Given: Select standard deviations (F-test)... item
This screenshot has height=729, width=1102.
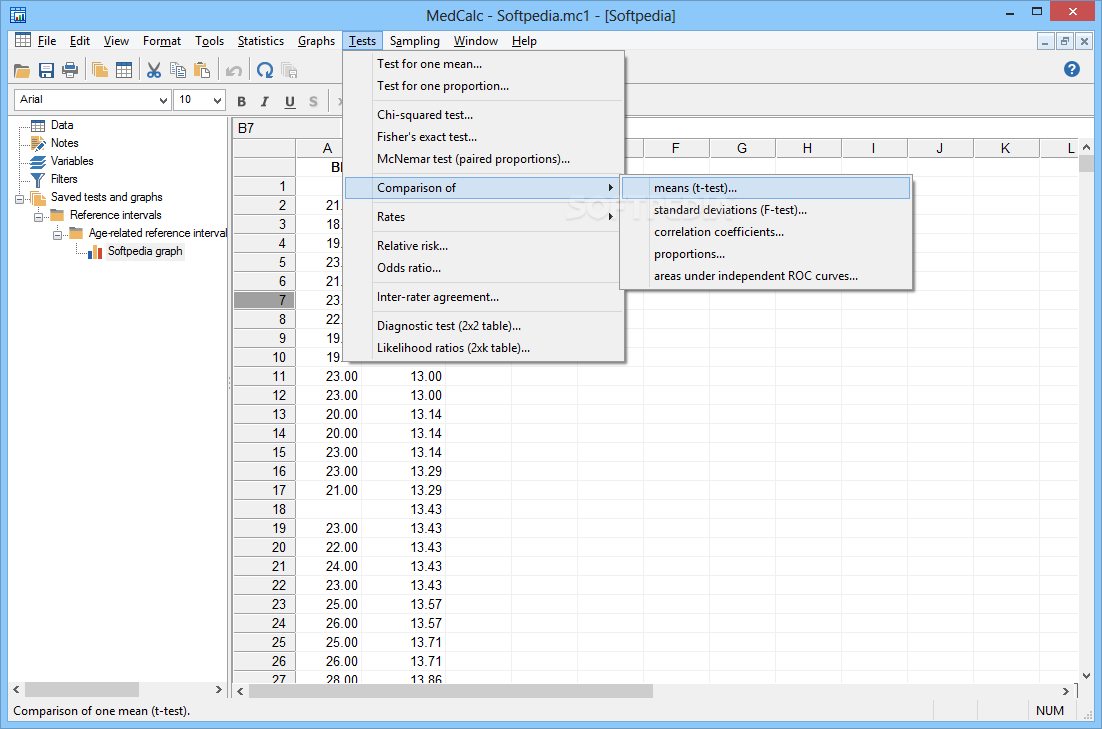Looking at the screenshot, I should point(766,210).
